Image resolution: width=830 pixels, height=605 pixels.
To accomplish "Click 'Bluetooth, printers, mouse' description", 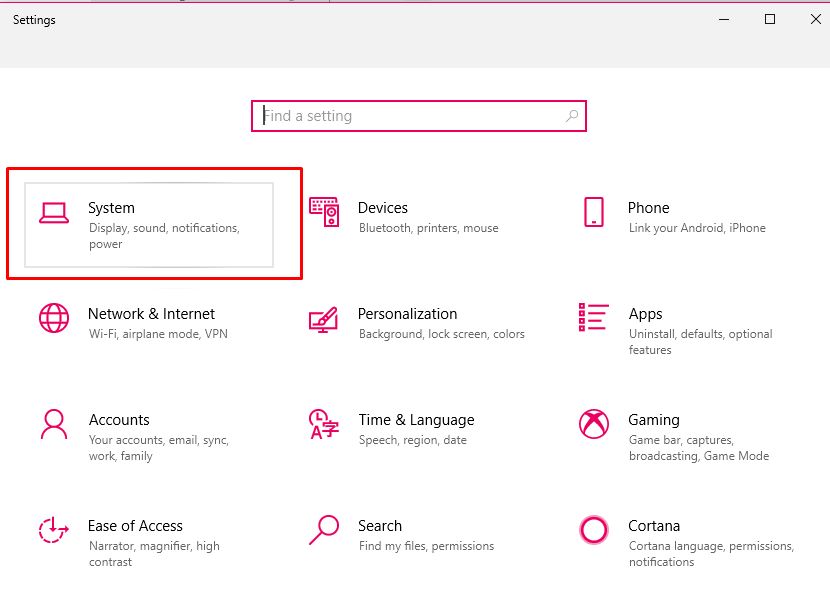I will pyautogui.click(x=429, y=228).
